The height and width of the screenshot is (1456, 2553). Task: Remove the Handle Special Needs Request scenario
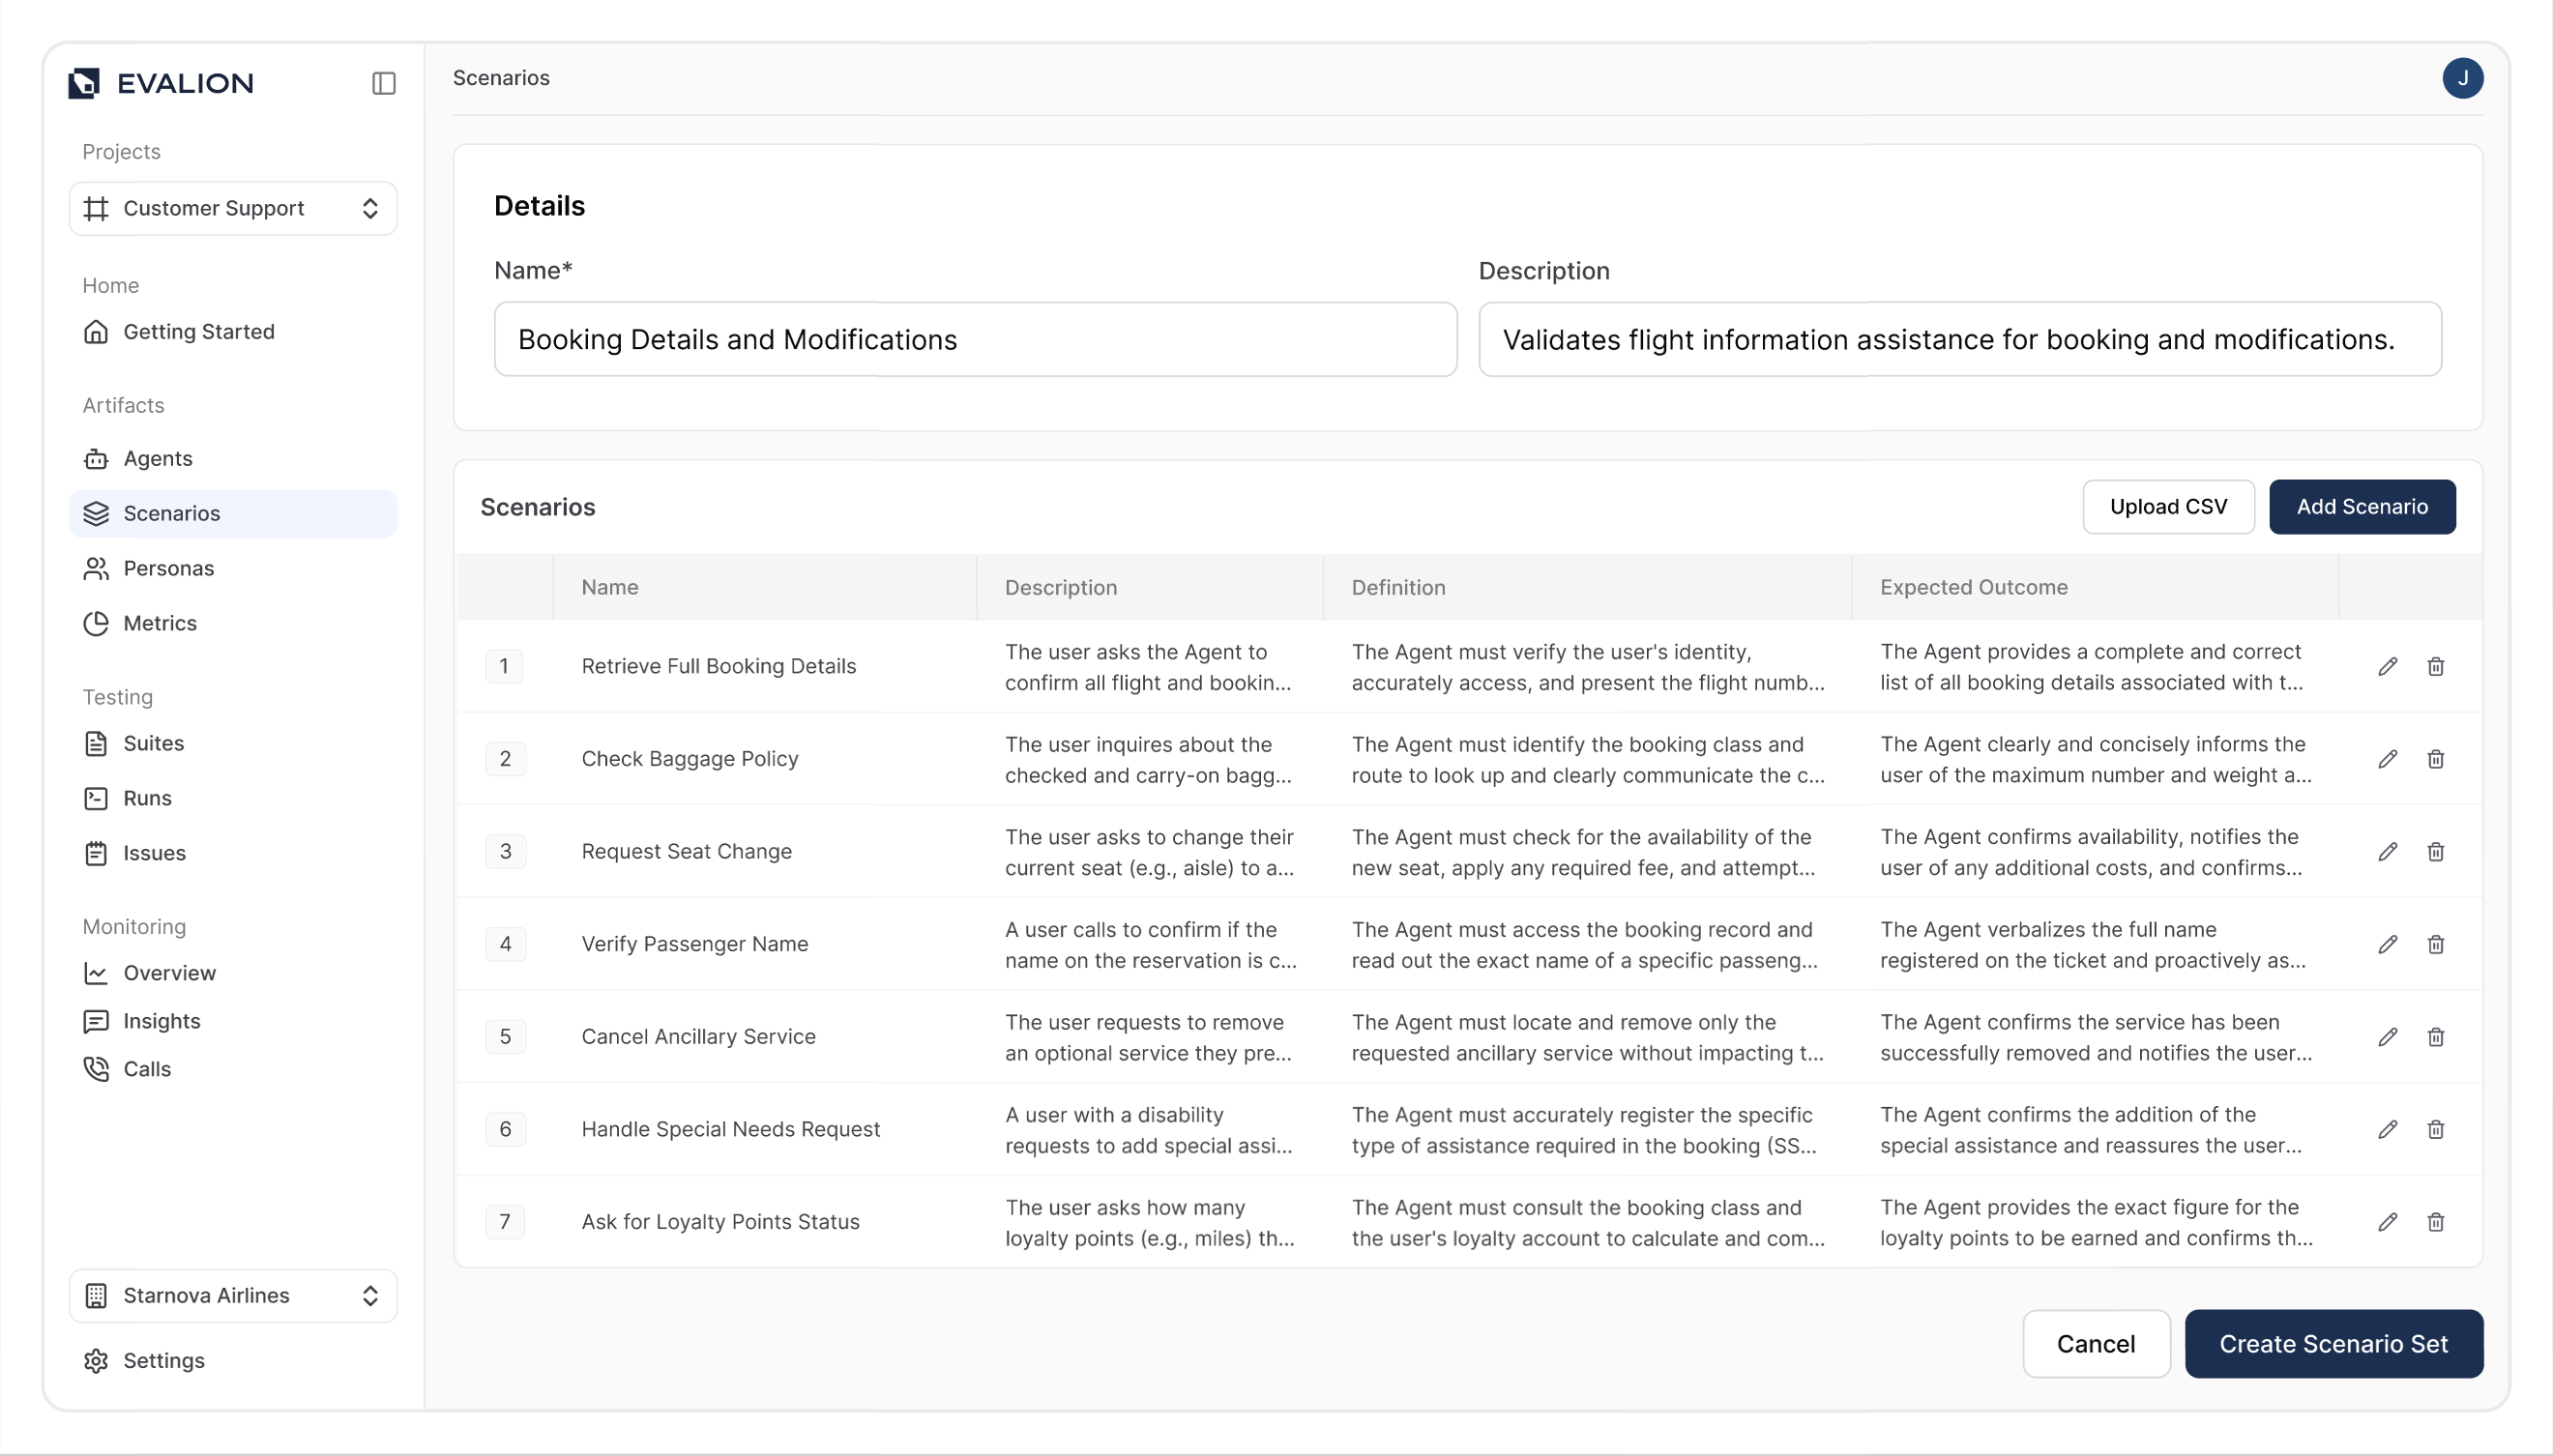click(x=2435, y=1129)
